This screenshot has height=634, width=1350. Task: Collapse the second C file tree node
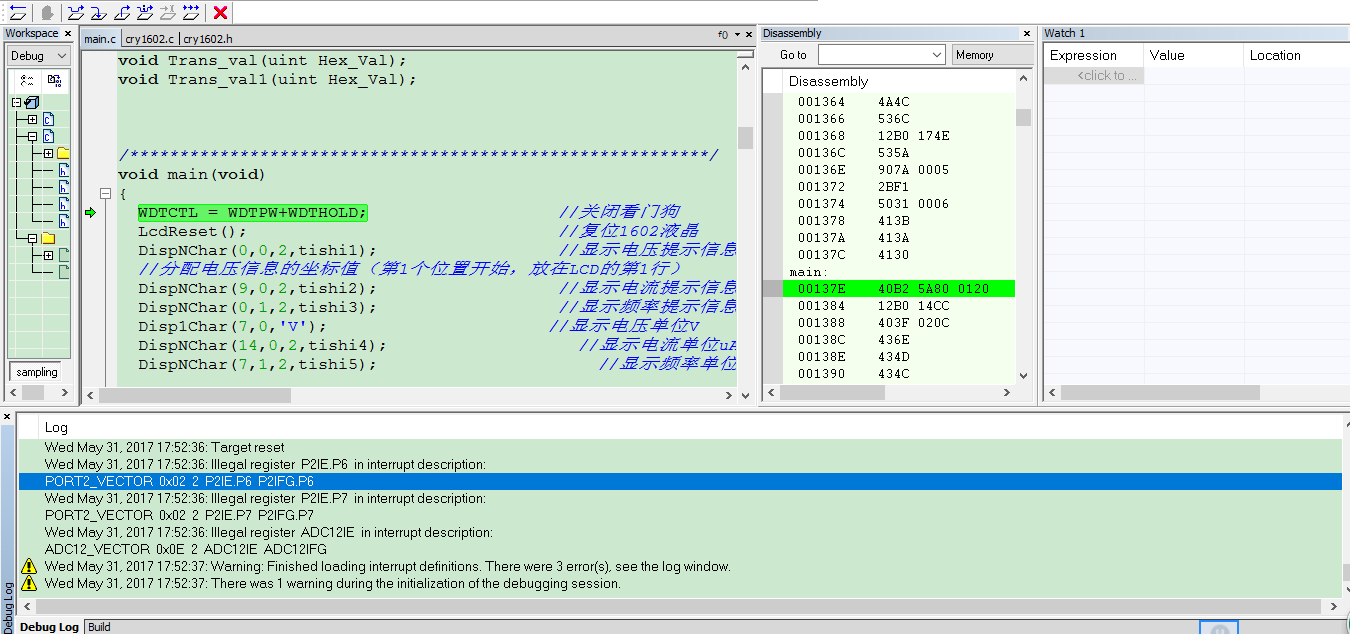[x=32, y=136]
